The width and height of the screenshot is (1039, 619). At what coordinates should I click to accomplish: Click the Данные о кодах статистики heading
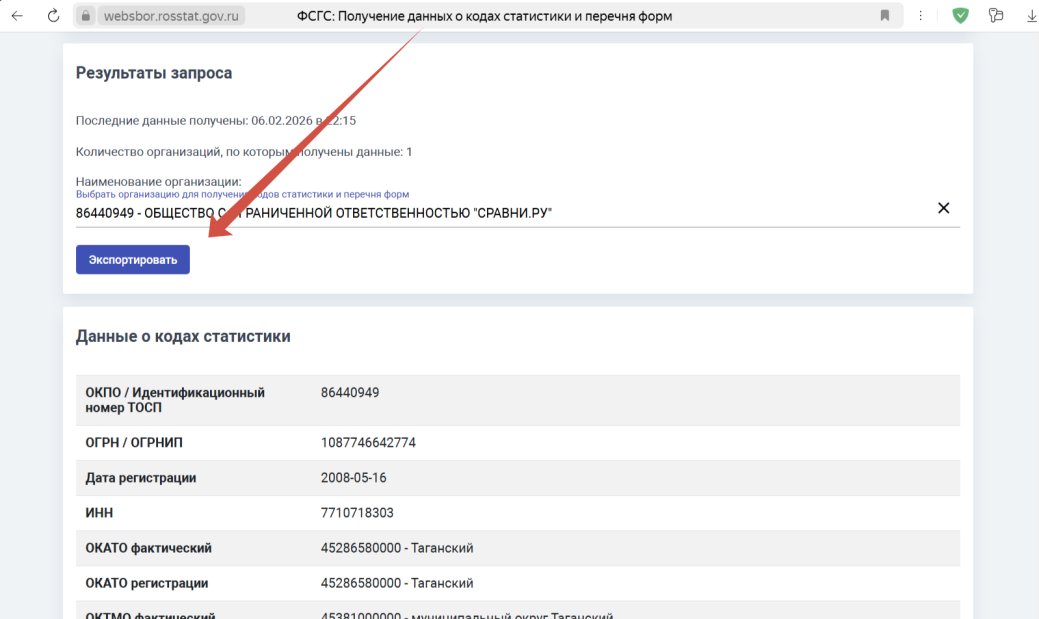point(183,336)
